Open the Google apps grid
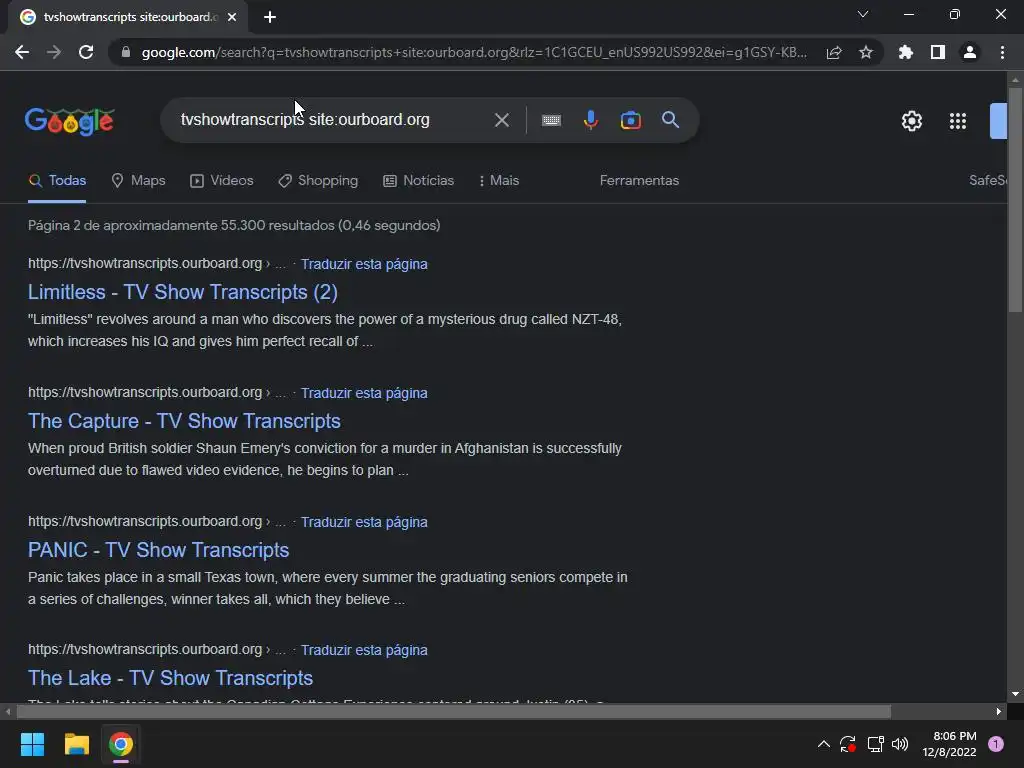Viewport: 1024px width, 768px height. pos(957,121)
